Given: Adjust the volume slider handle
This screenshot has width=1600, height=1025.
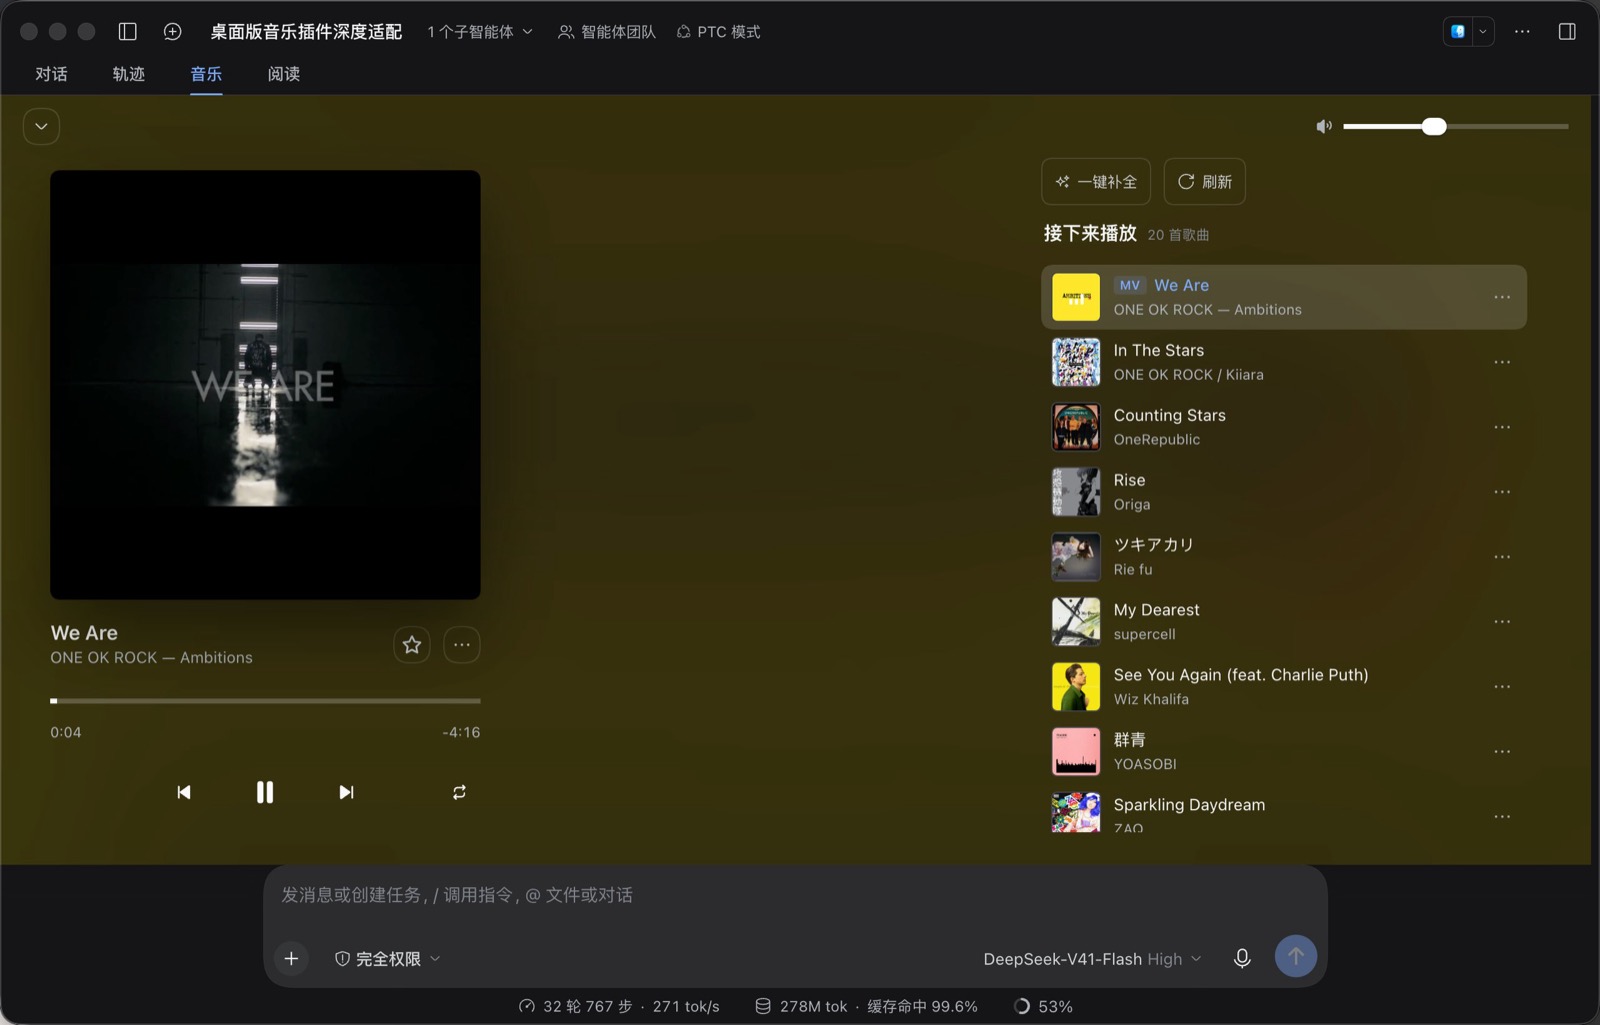Looking at the screenshot, I should pos(1434,127).
